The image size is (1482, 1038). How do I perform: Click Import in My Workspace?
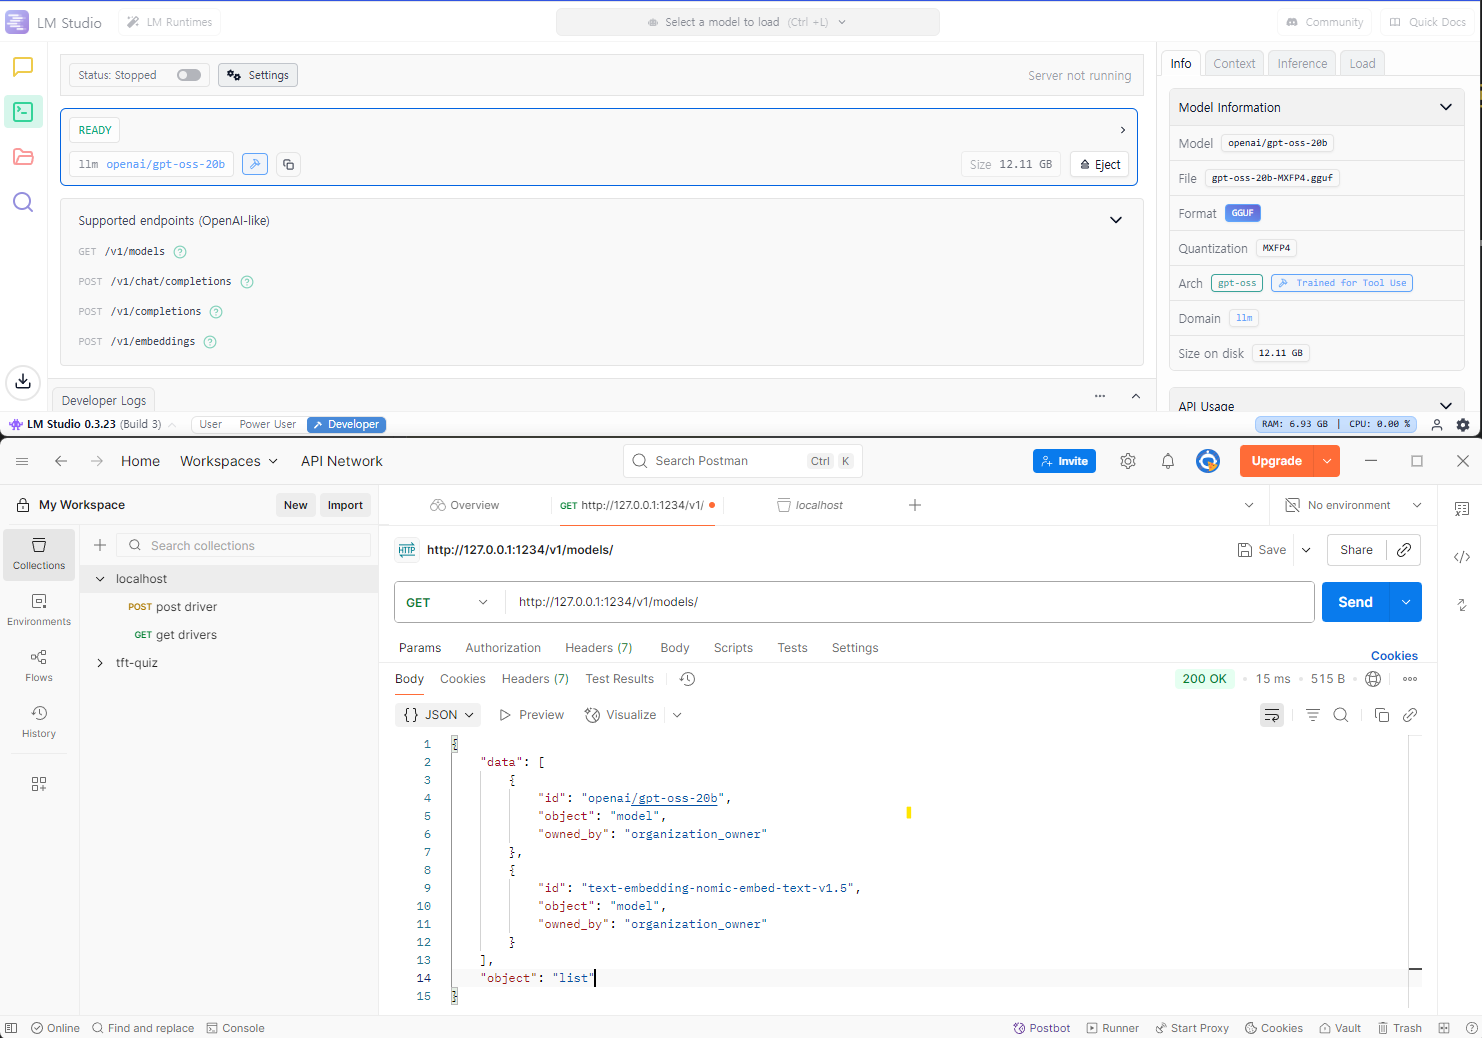point(345,505)
